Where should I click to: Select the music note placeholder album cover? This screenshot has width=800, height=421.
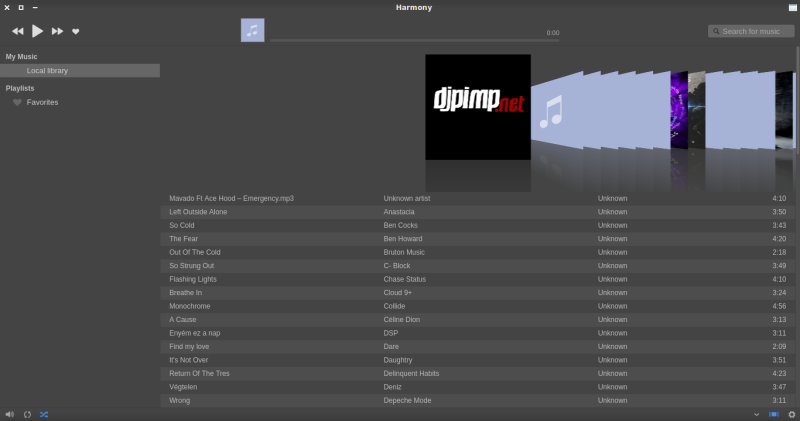tap(556, 111)
